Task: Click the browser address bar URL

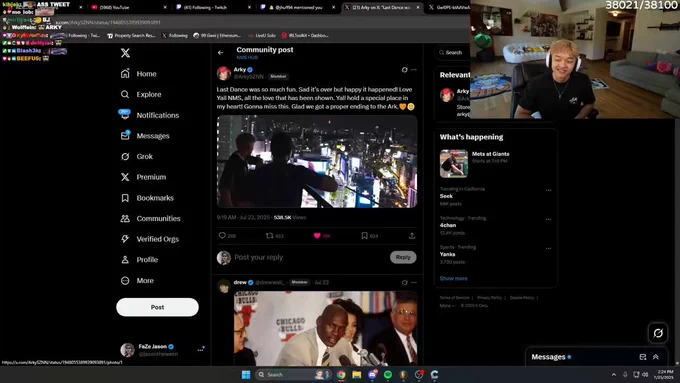Action: click(x=108, y=22)
